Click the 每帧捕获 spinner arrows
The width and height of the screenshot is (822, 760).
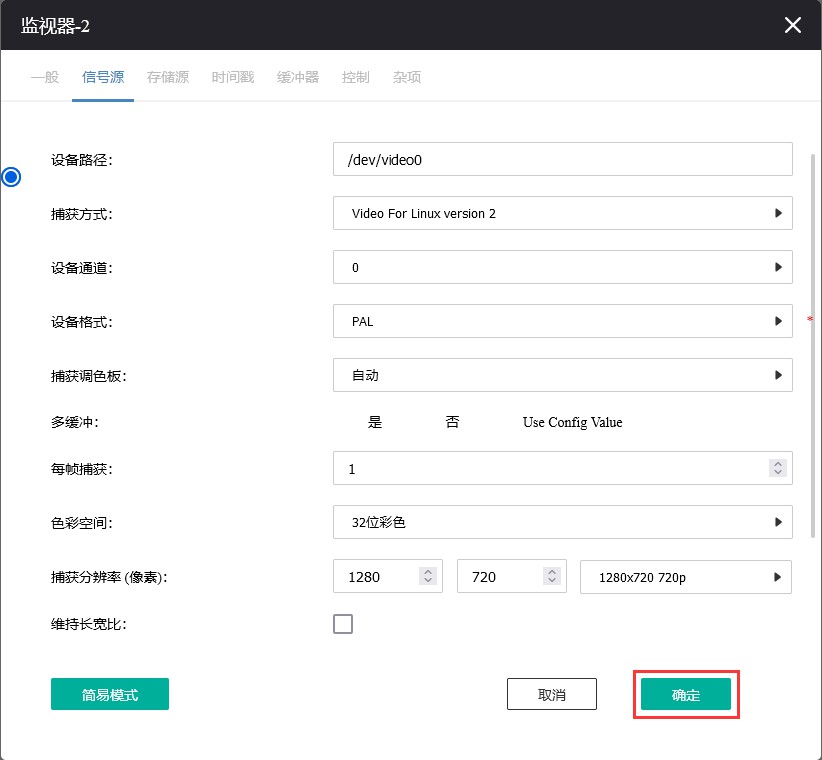click(x=777, y=468)
